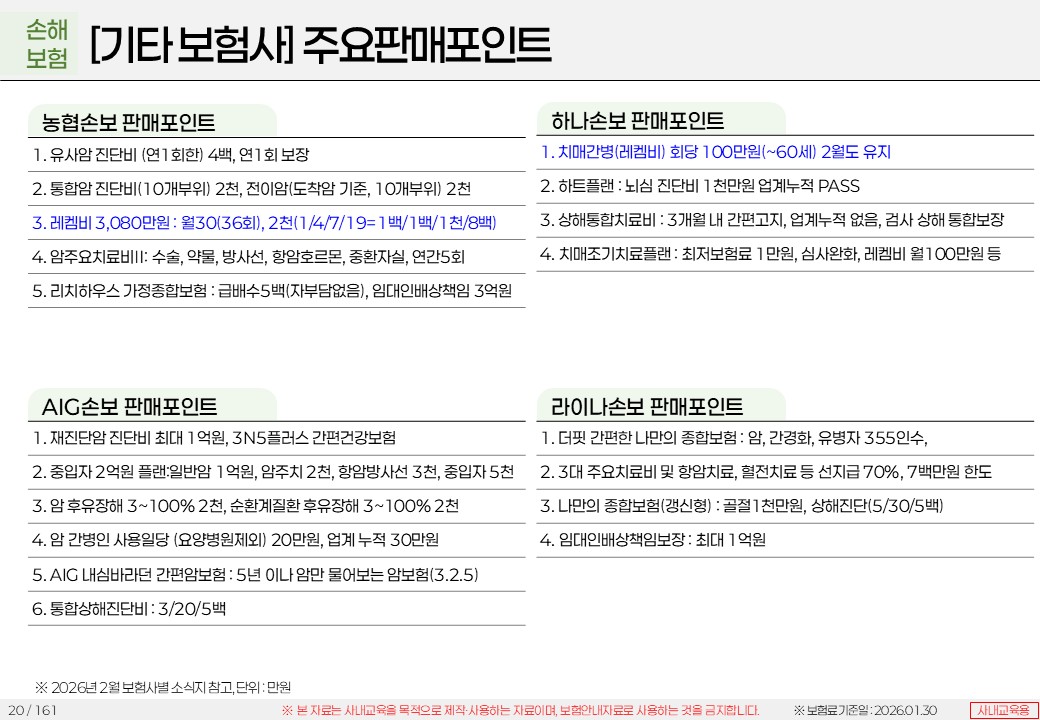Click the green 손해보험 badge

click(x=47, y=45)
